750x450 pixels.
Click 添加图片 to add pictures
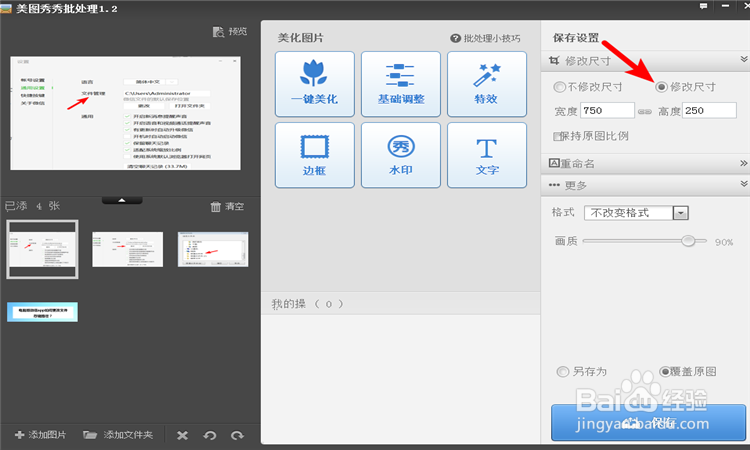coord(41,435)
